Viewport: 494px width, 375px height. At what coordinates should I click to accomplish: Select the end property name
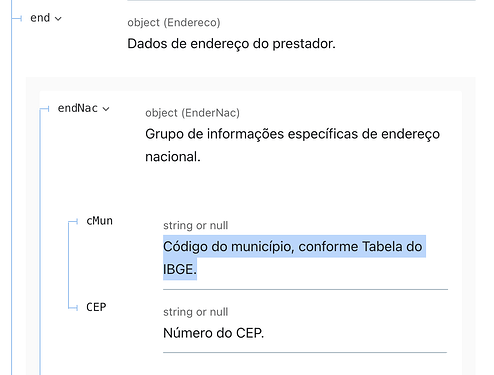point(40,18)
